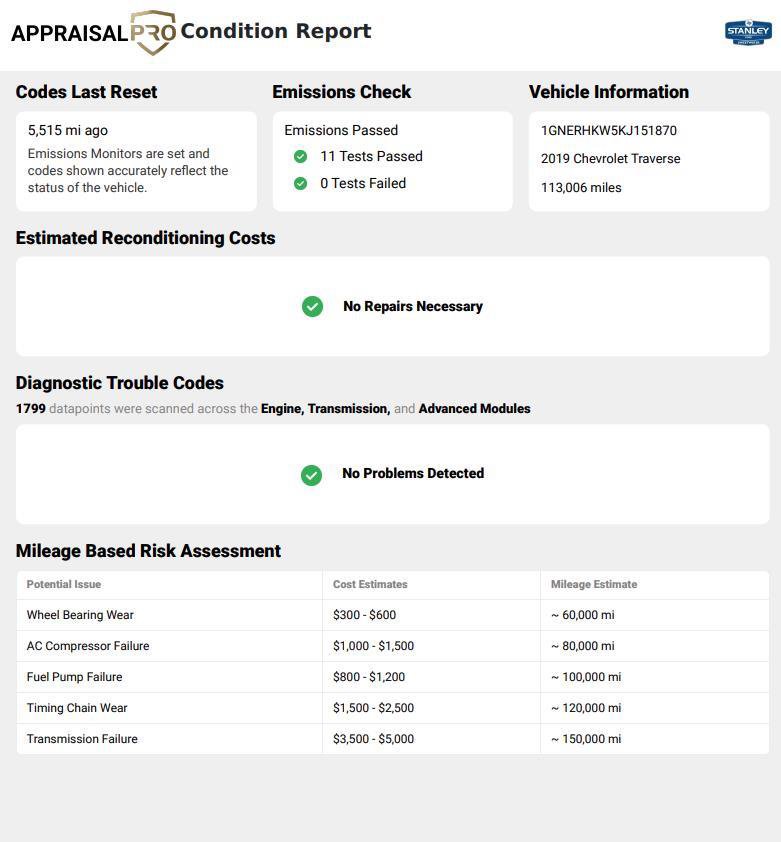The height and width of the screenshot is (842, 781).
Task: Click the Stanley dealership badge logo
Action: click(748, 32)
